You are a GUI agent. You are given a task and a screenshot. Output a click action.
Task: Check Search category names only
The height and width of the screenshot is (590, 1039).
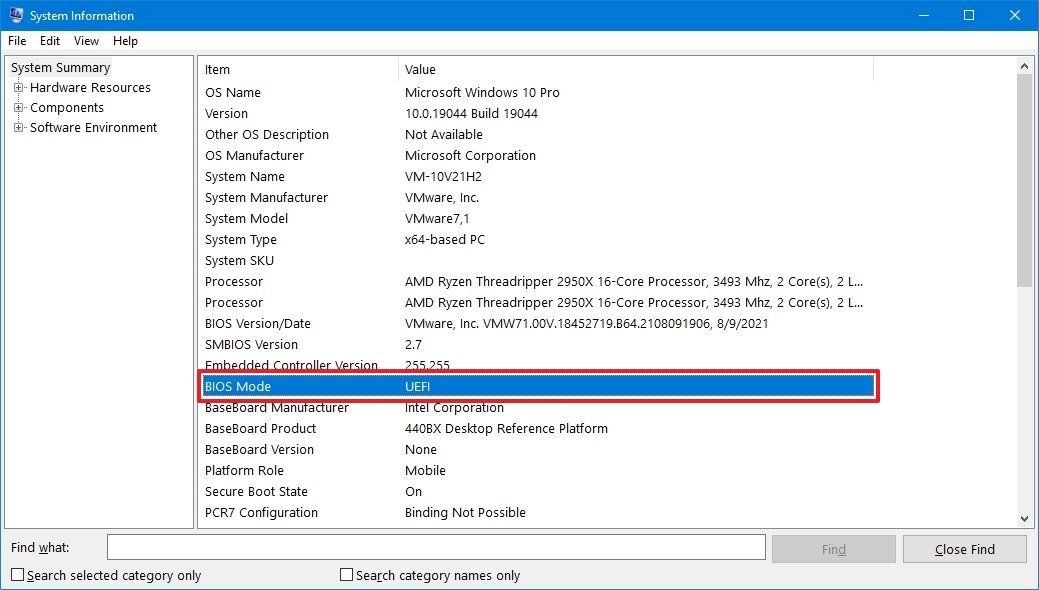[x=345, y=576]
